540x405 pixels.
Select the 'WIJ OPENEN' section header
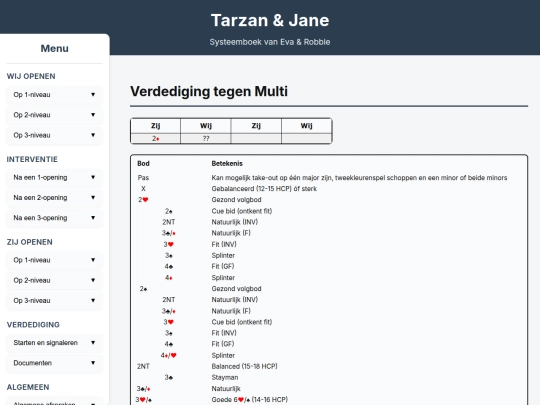[x=31, y=76]
